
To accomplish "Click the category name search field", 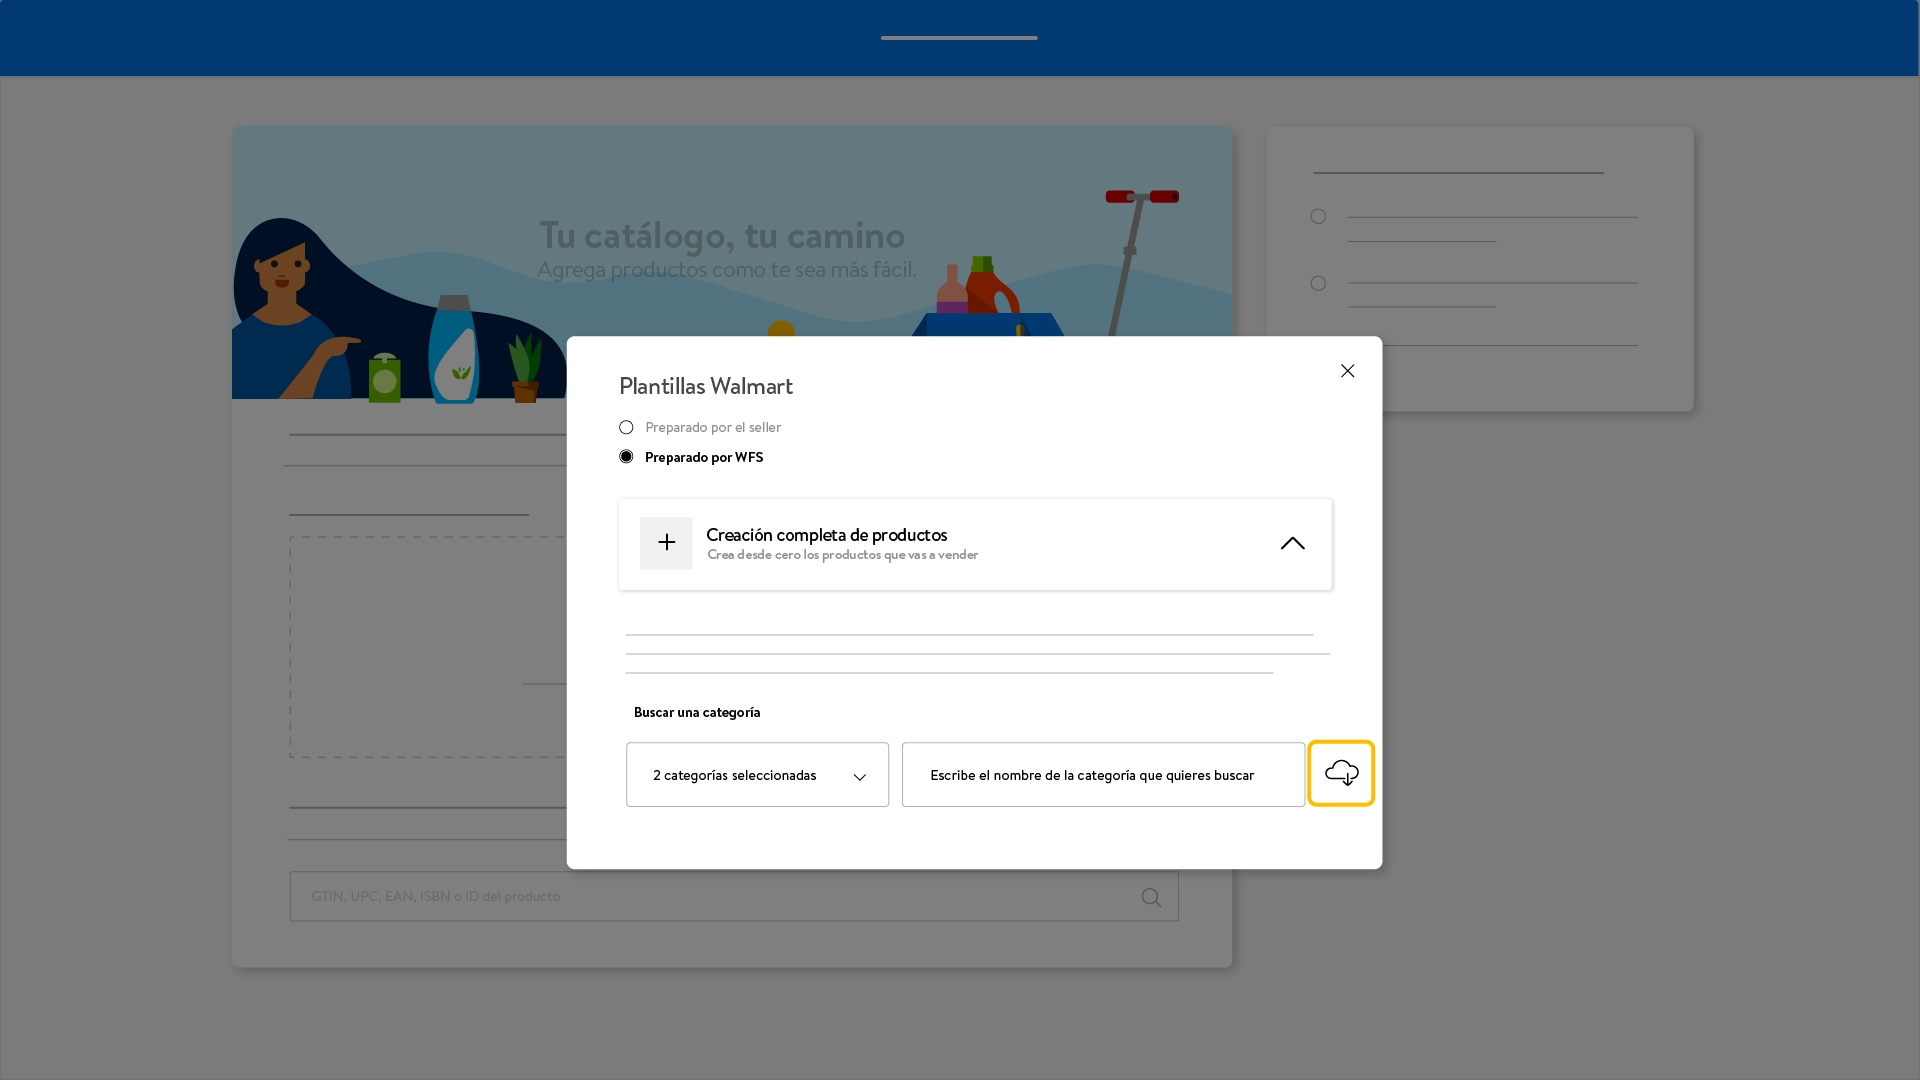I will pos(1103,775).
